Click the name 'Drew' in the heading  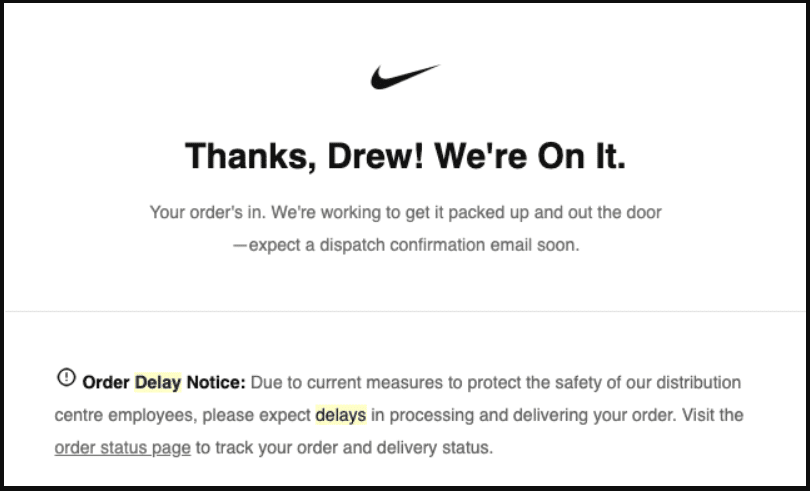pos(371,156)
